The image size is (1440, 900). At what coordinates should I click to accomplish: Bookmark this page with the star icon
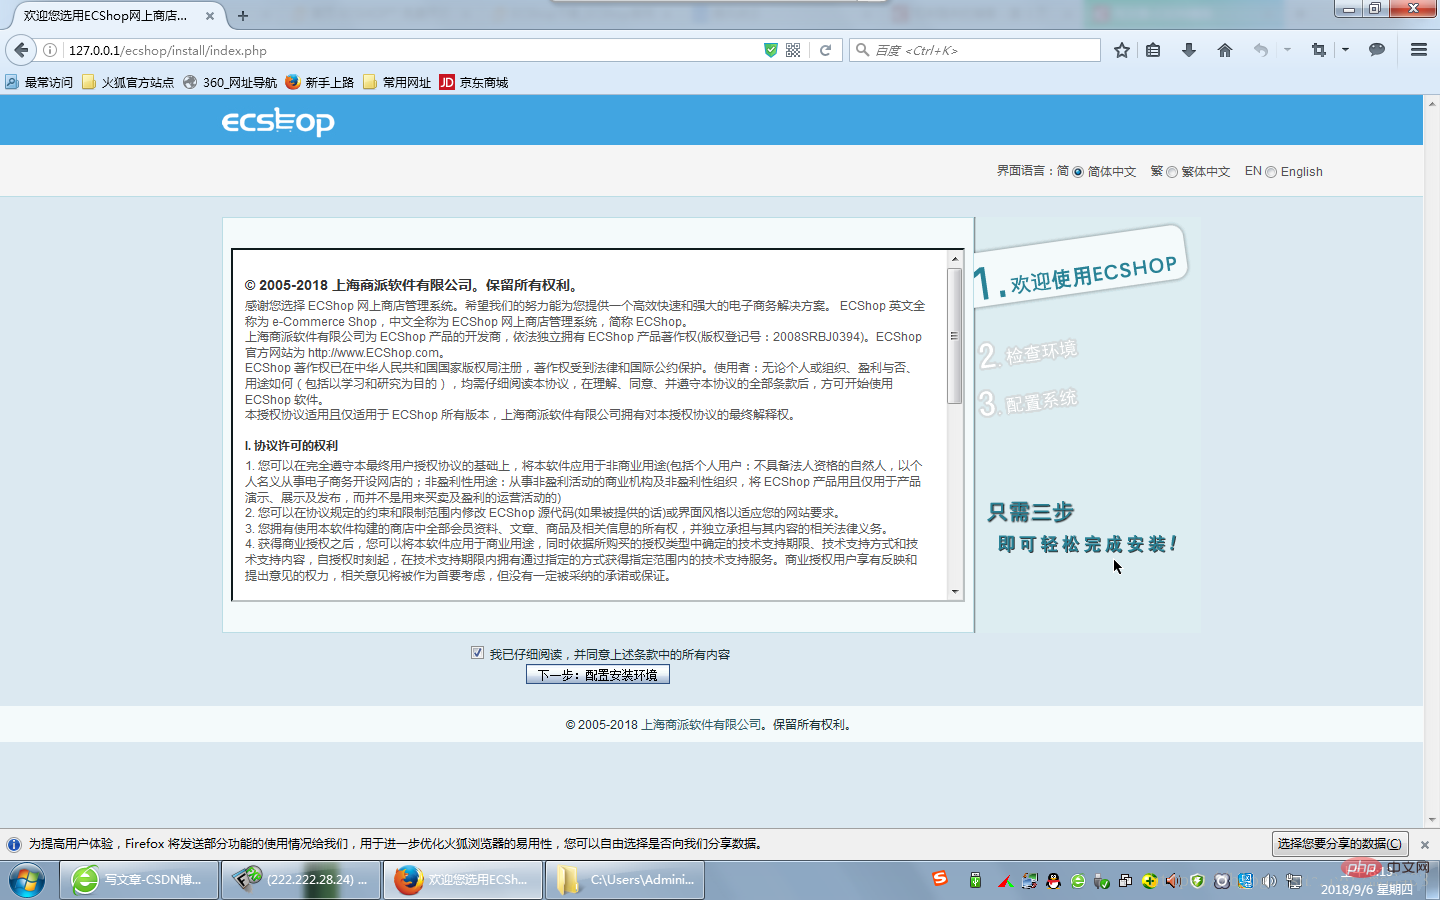tap(1122, 50)
